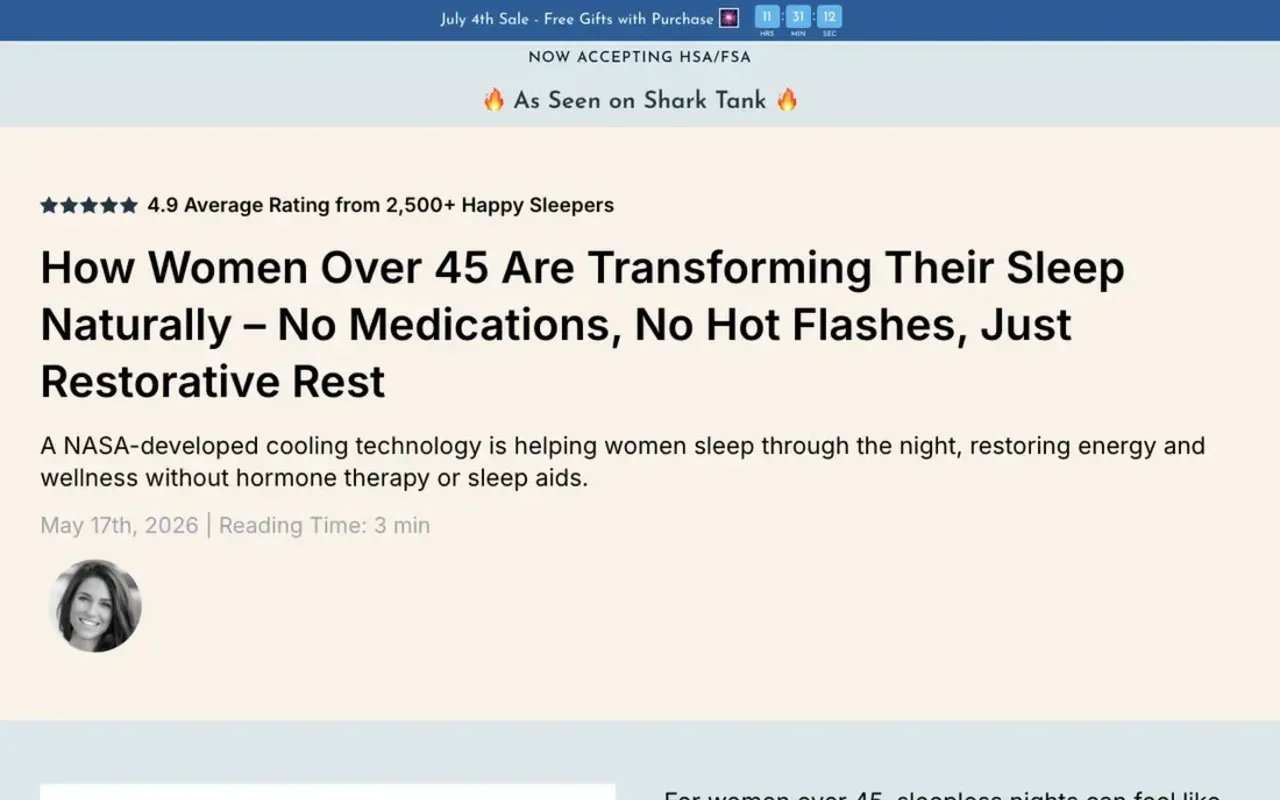The image size is (1280, 800).
Task: Click the July 4th Sale banner text
Action: click(x=577, y=19)
